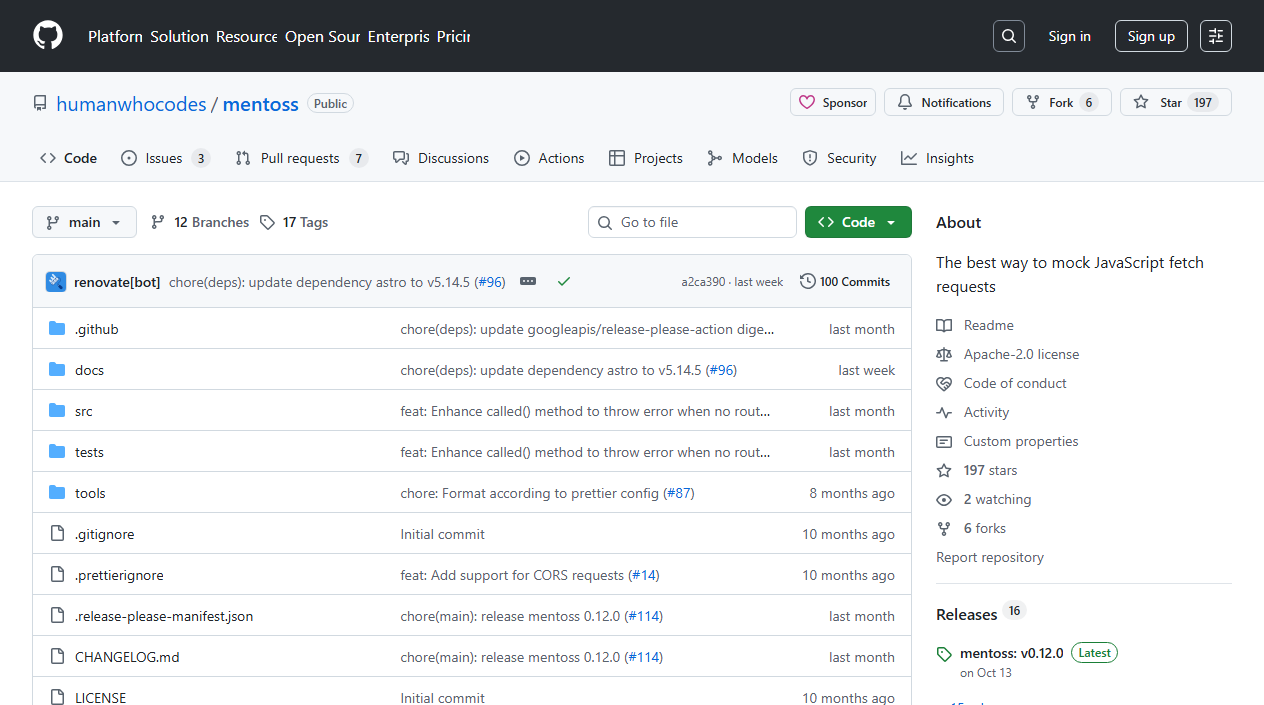The image size is (1264, 705).
Task: View the 12 Branches link
Action: (200, 222)
